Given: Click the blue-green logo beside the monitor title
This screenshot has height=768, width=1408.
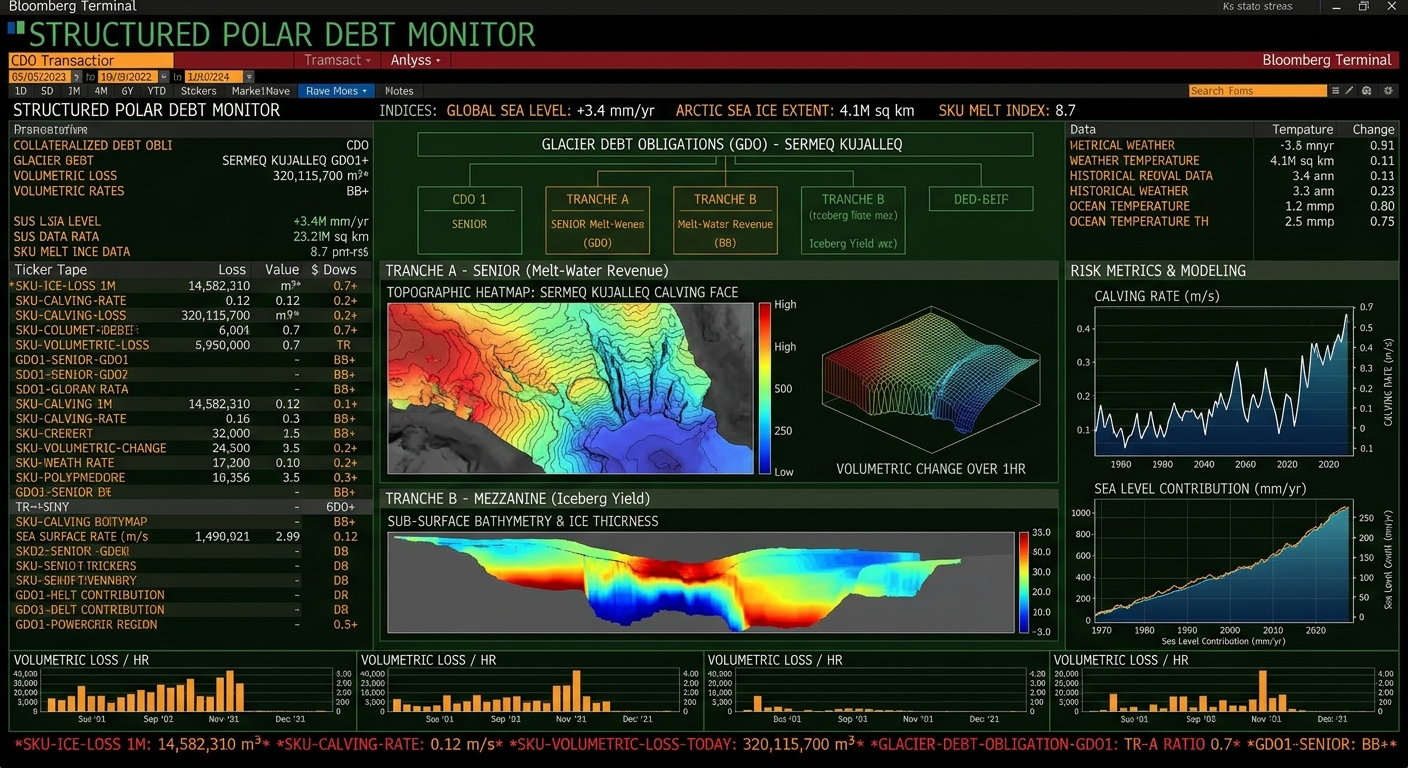Looking at the screenshot, I should (x=17, y=29).
